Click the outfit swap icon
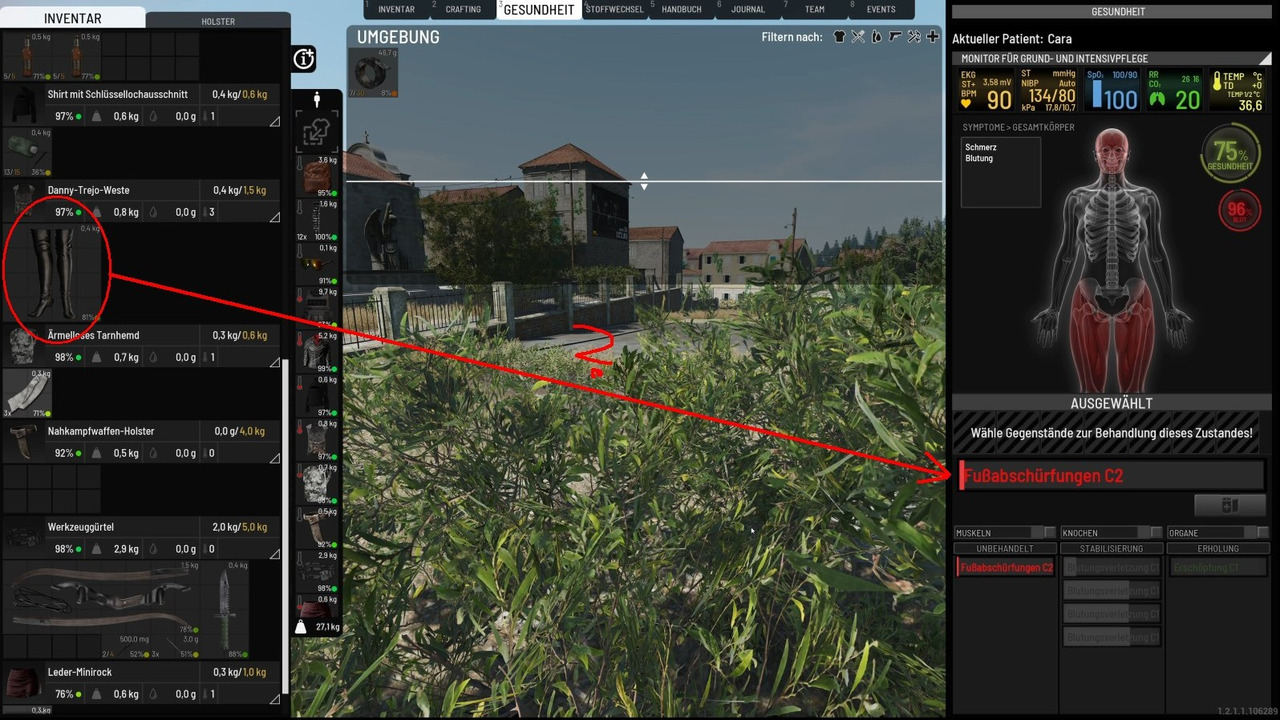 tap(317, 132)
